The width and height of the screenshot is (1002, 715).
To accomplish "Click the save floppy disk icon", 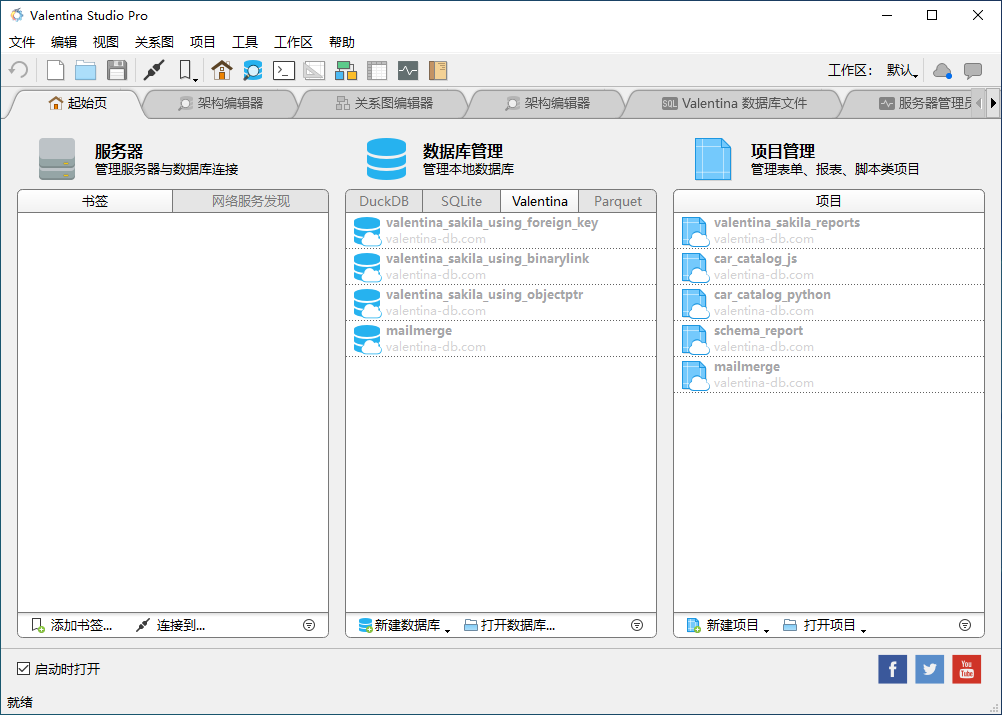I will point(116,70).
